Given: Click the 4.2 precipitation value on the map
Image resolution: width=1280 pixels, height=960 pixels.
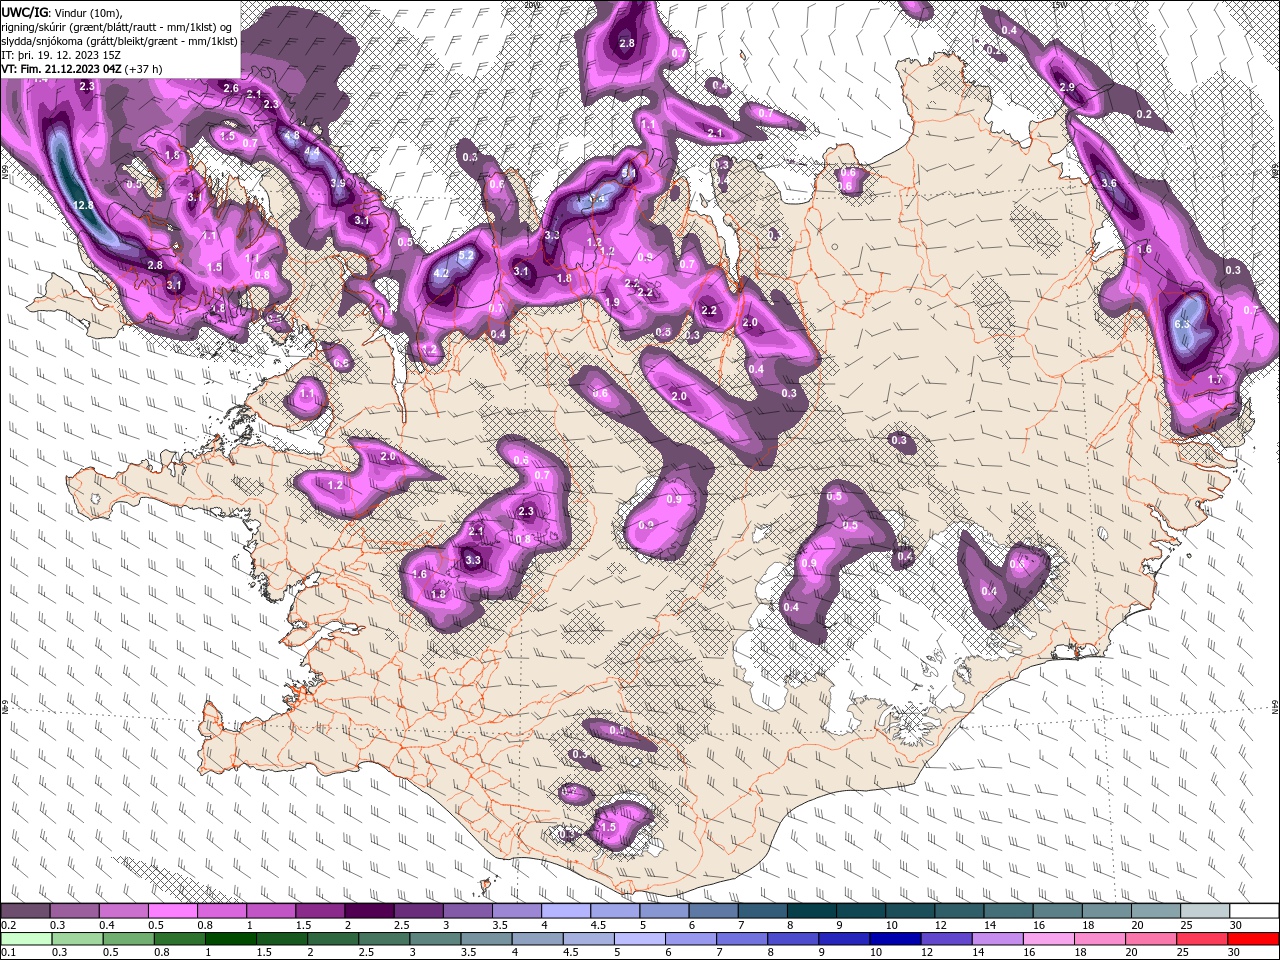Looking at the screenshot, I should (x=441, y=273).
